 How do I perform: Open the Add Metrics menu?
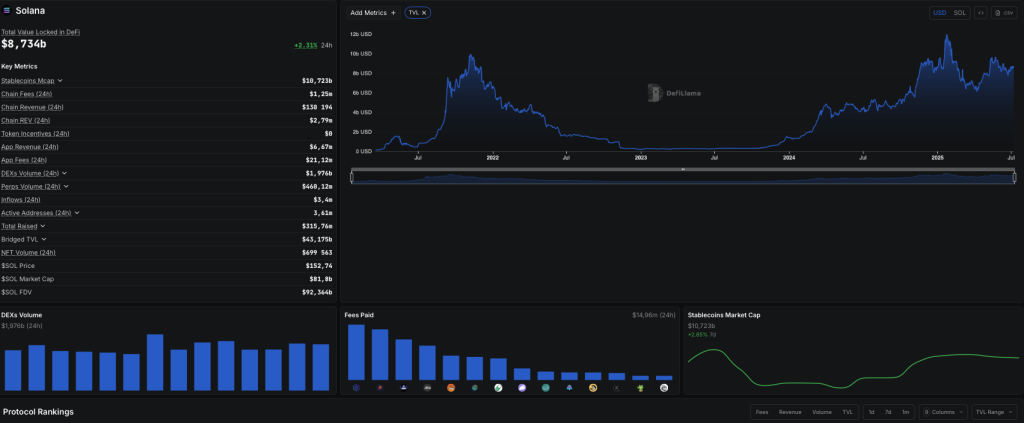pyautogui.click(x=373, y=12)
